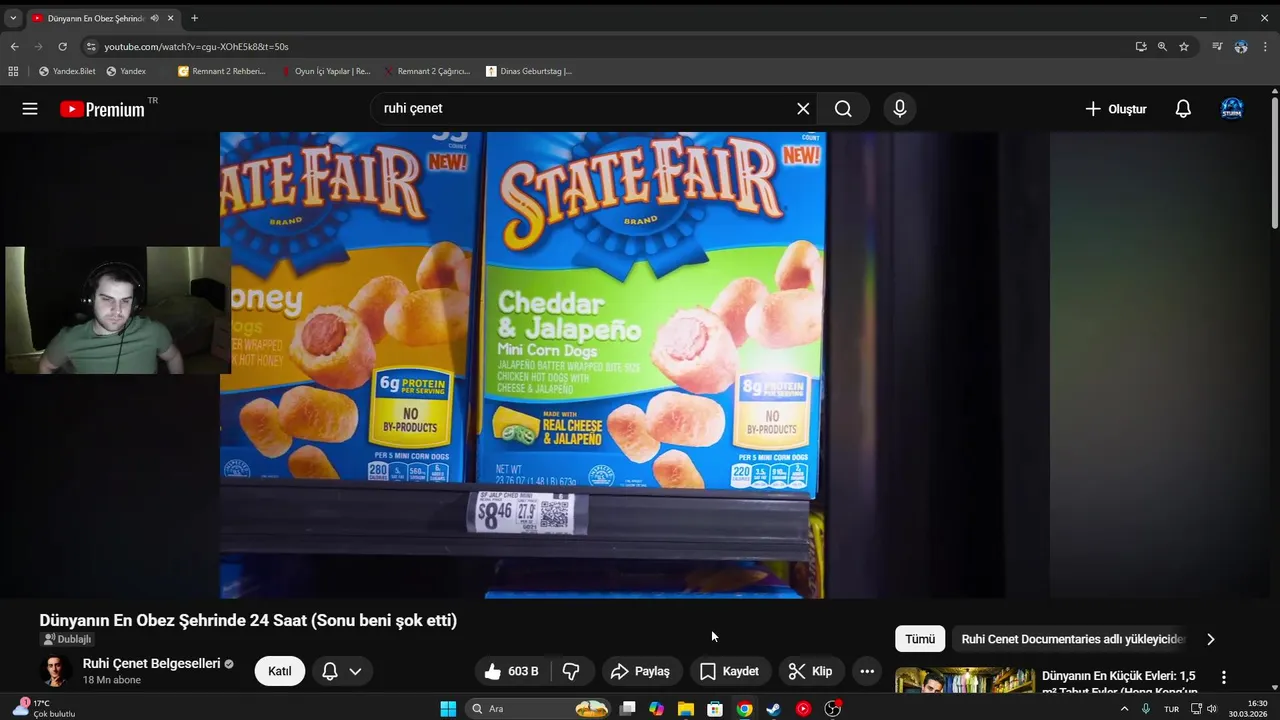Open the weather widget showing 17°C
This screenshot has width=1280, height=720.
(44, 709)
